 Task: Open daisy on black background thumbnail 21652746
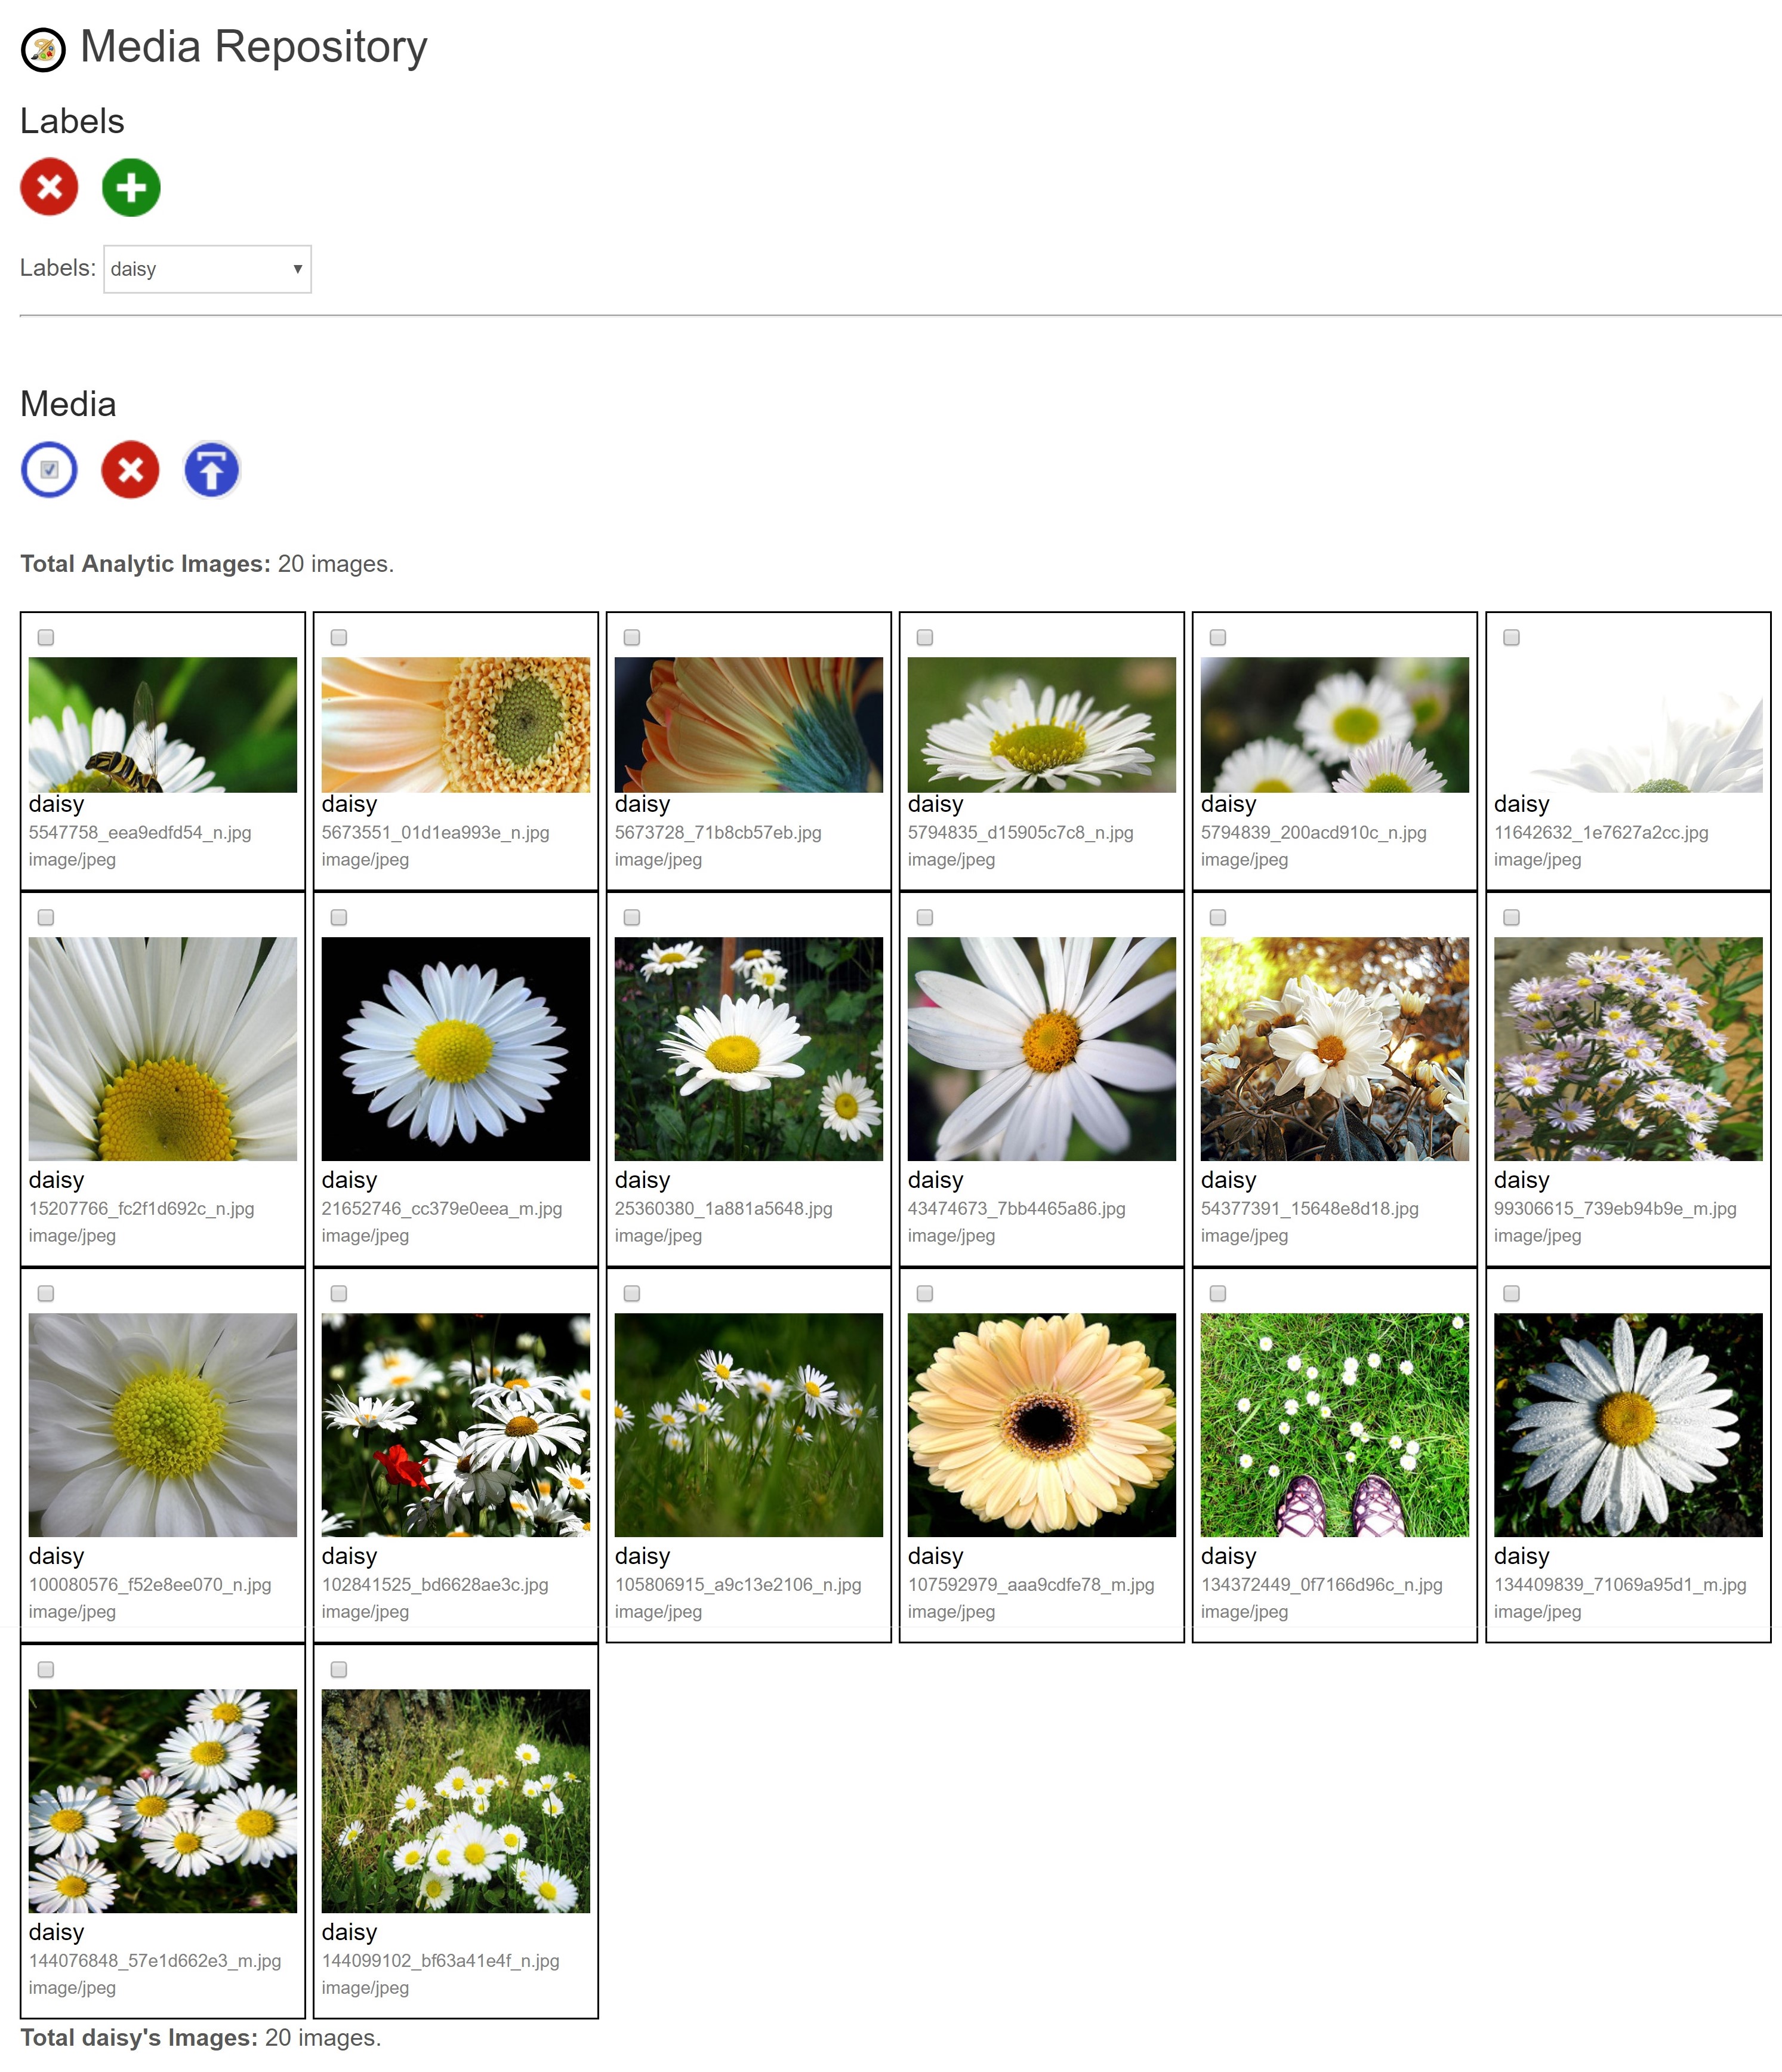[456, 1049]
